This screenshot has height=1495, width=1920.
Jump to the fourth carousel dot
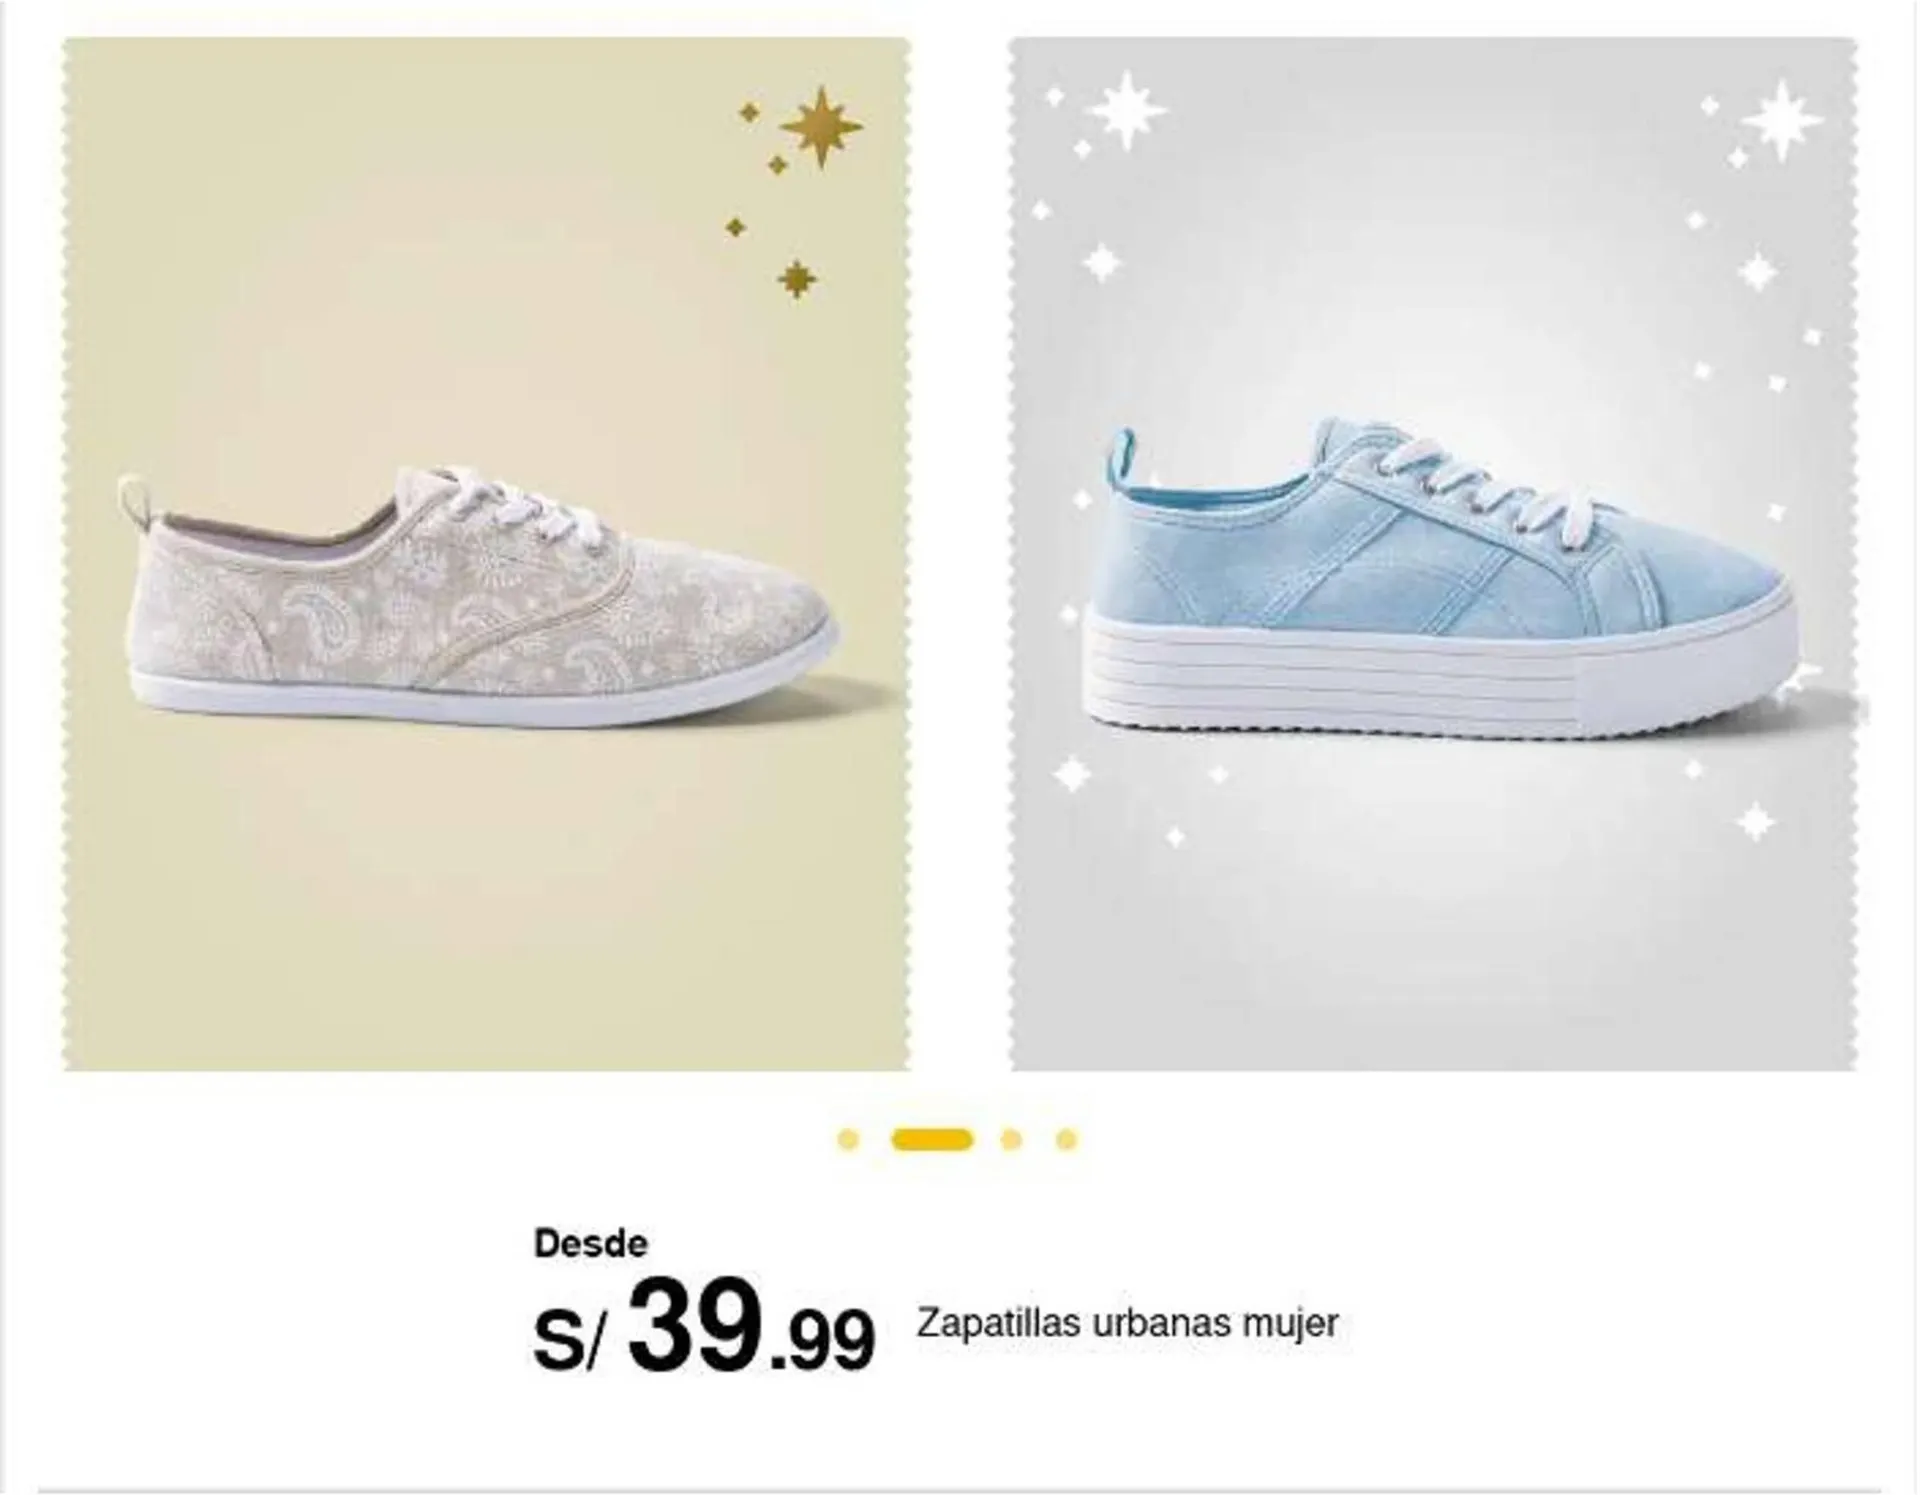point(1067,1139)
